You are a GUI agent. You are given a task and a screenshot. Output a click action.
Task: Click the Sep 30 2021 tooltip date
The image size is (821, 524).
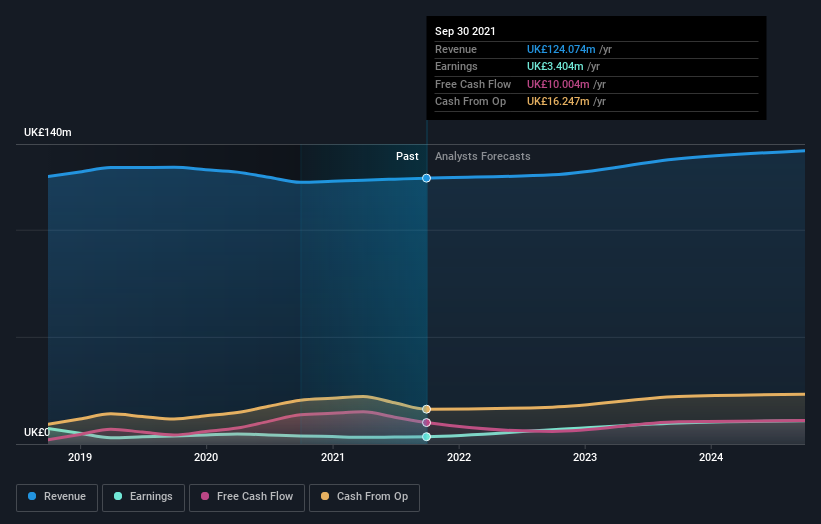[x=465, y=31]
